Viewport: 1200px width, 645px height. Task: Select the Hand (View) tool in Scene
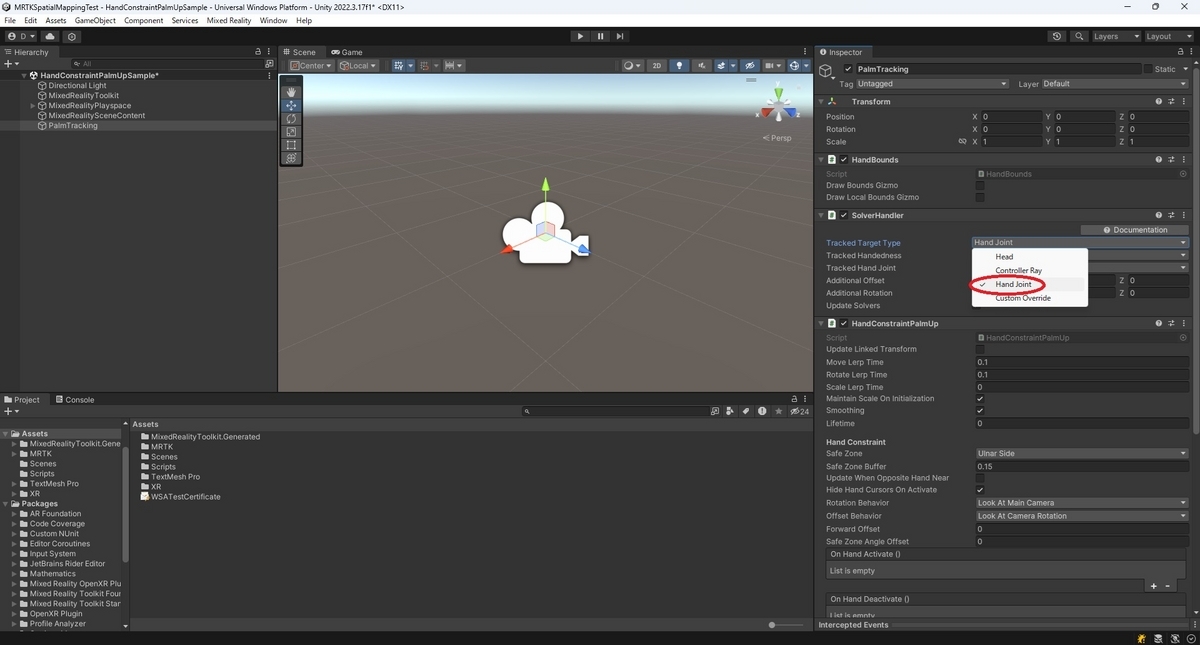point(291,92)
